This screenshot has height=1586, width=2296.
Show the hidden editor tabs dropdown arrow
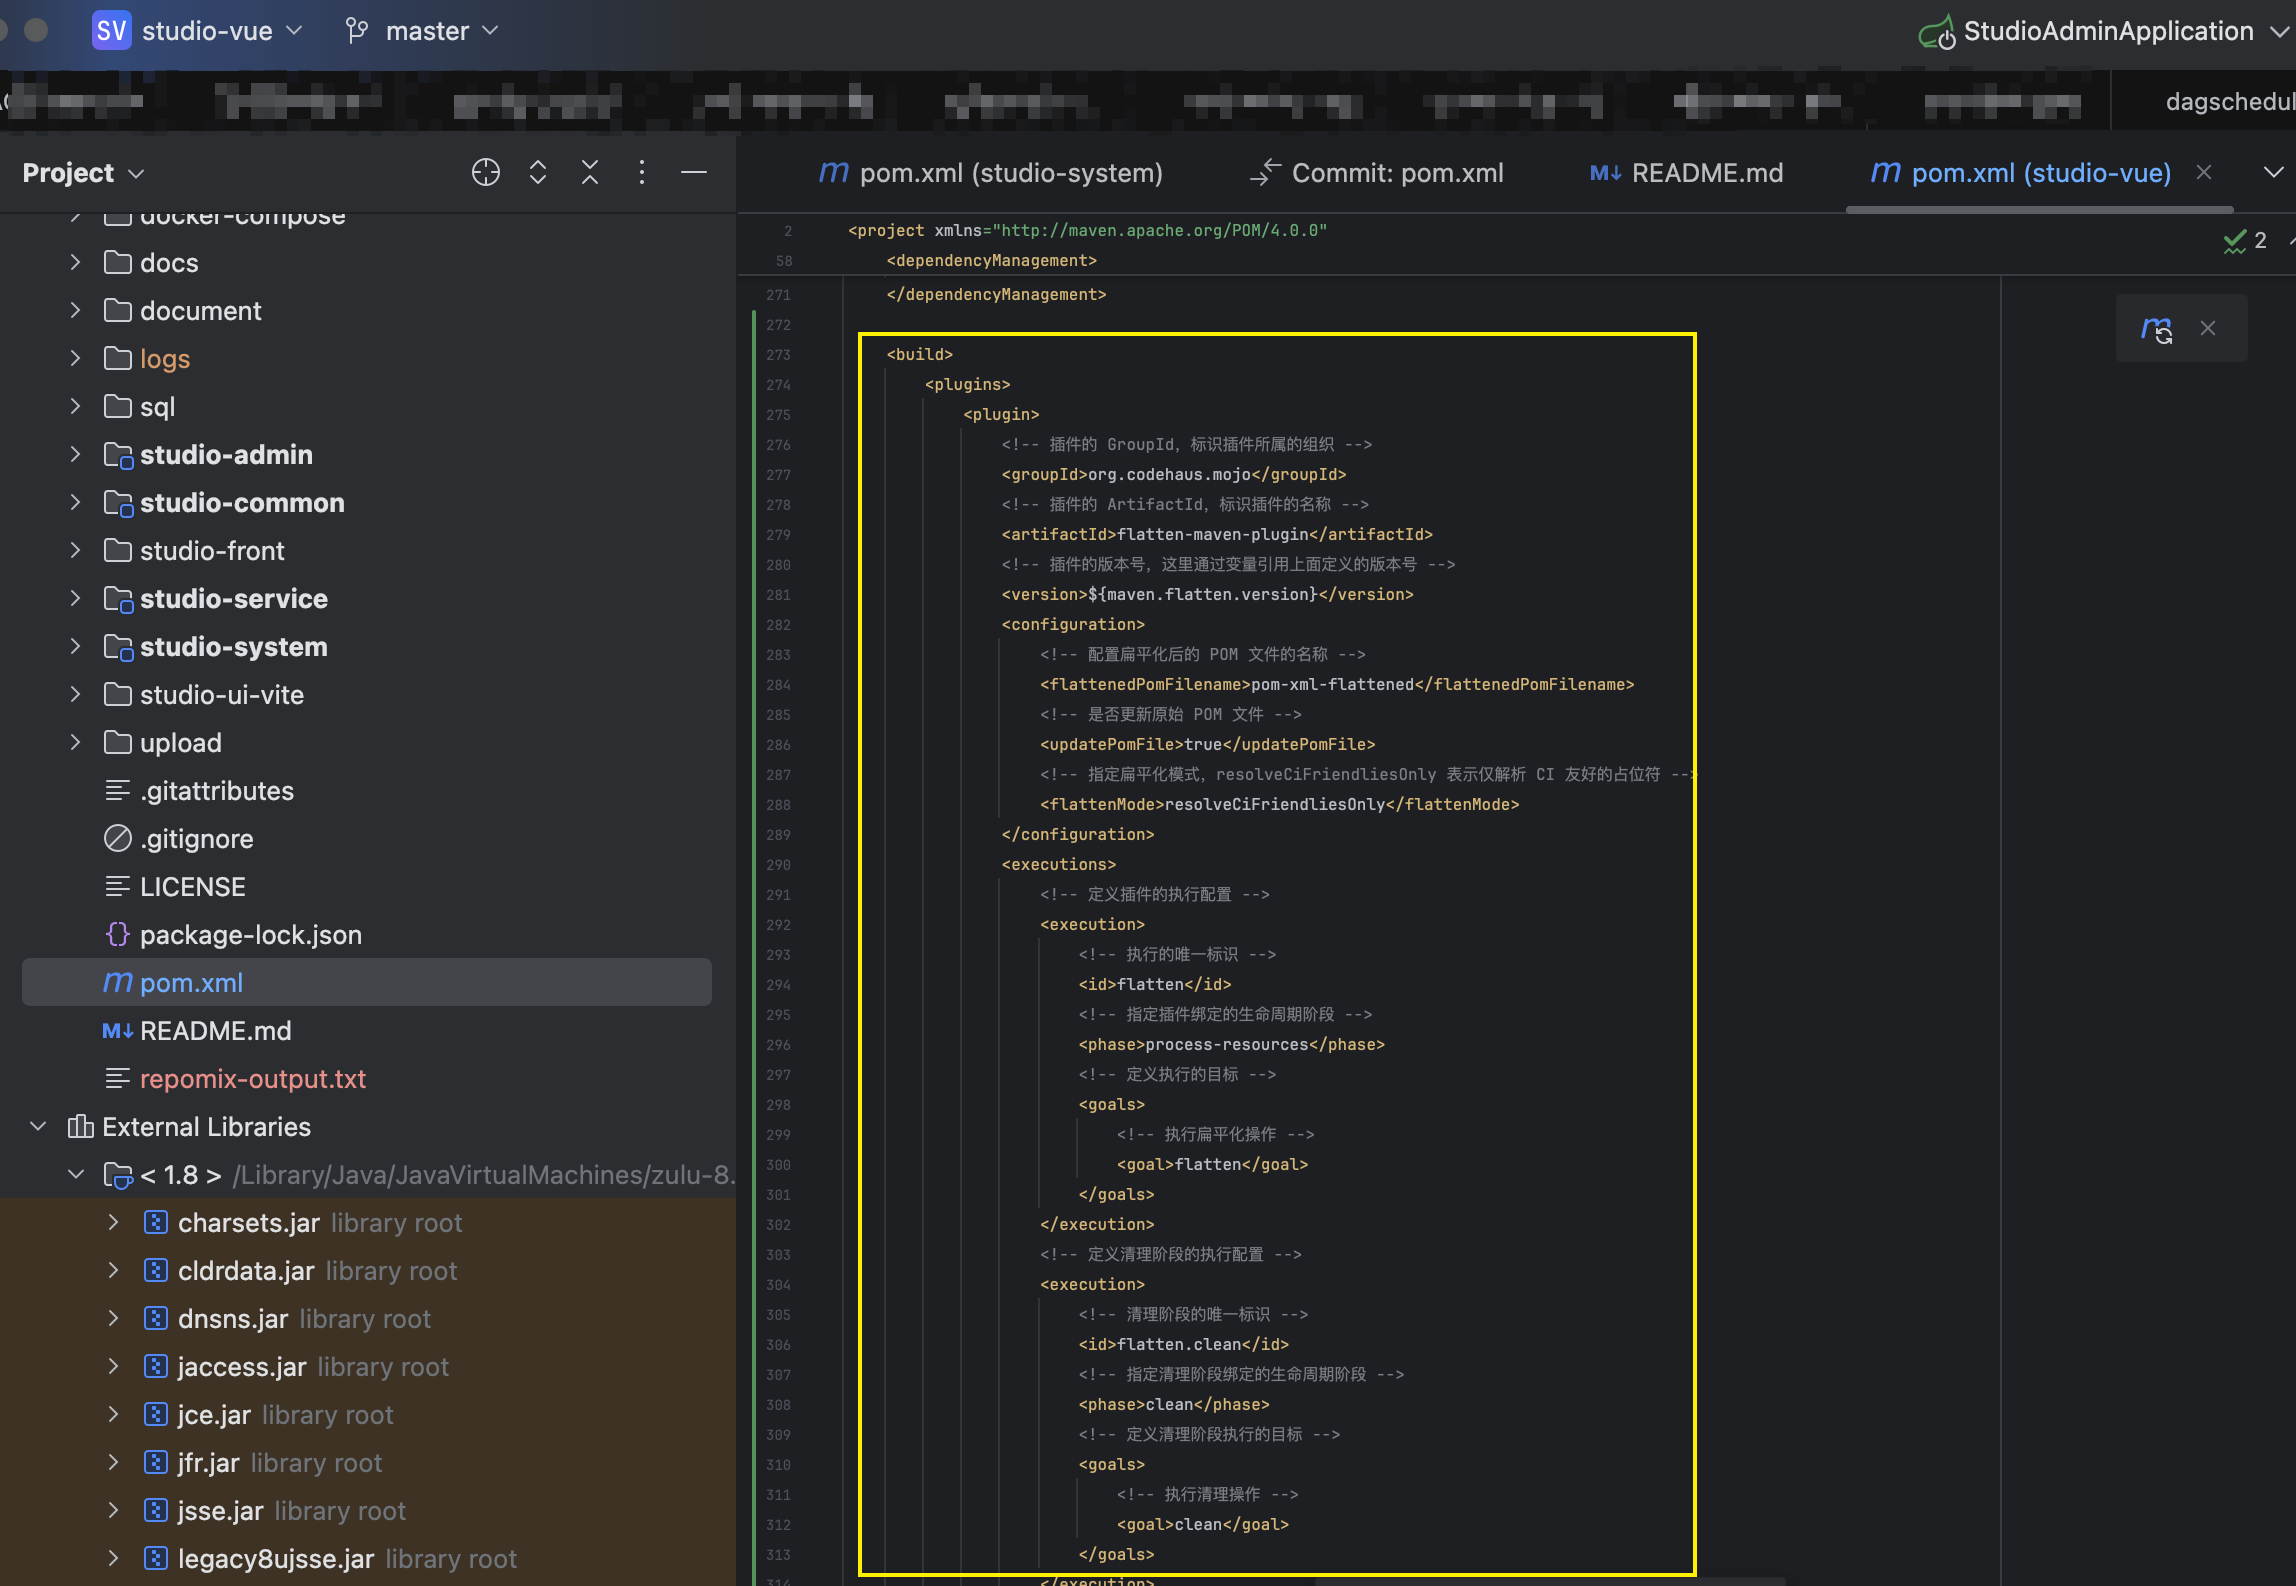coord(2272,172)
